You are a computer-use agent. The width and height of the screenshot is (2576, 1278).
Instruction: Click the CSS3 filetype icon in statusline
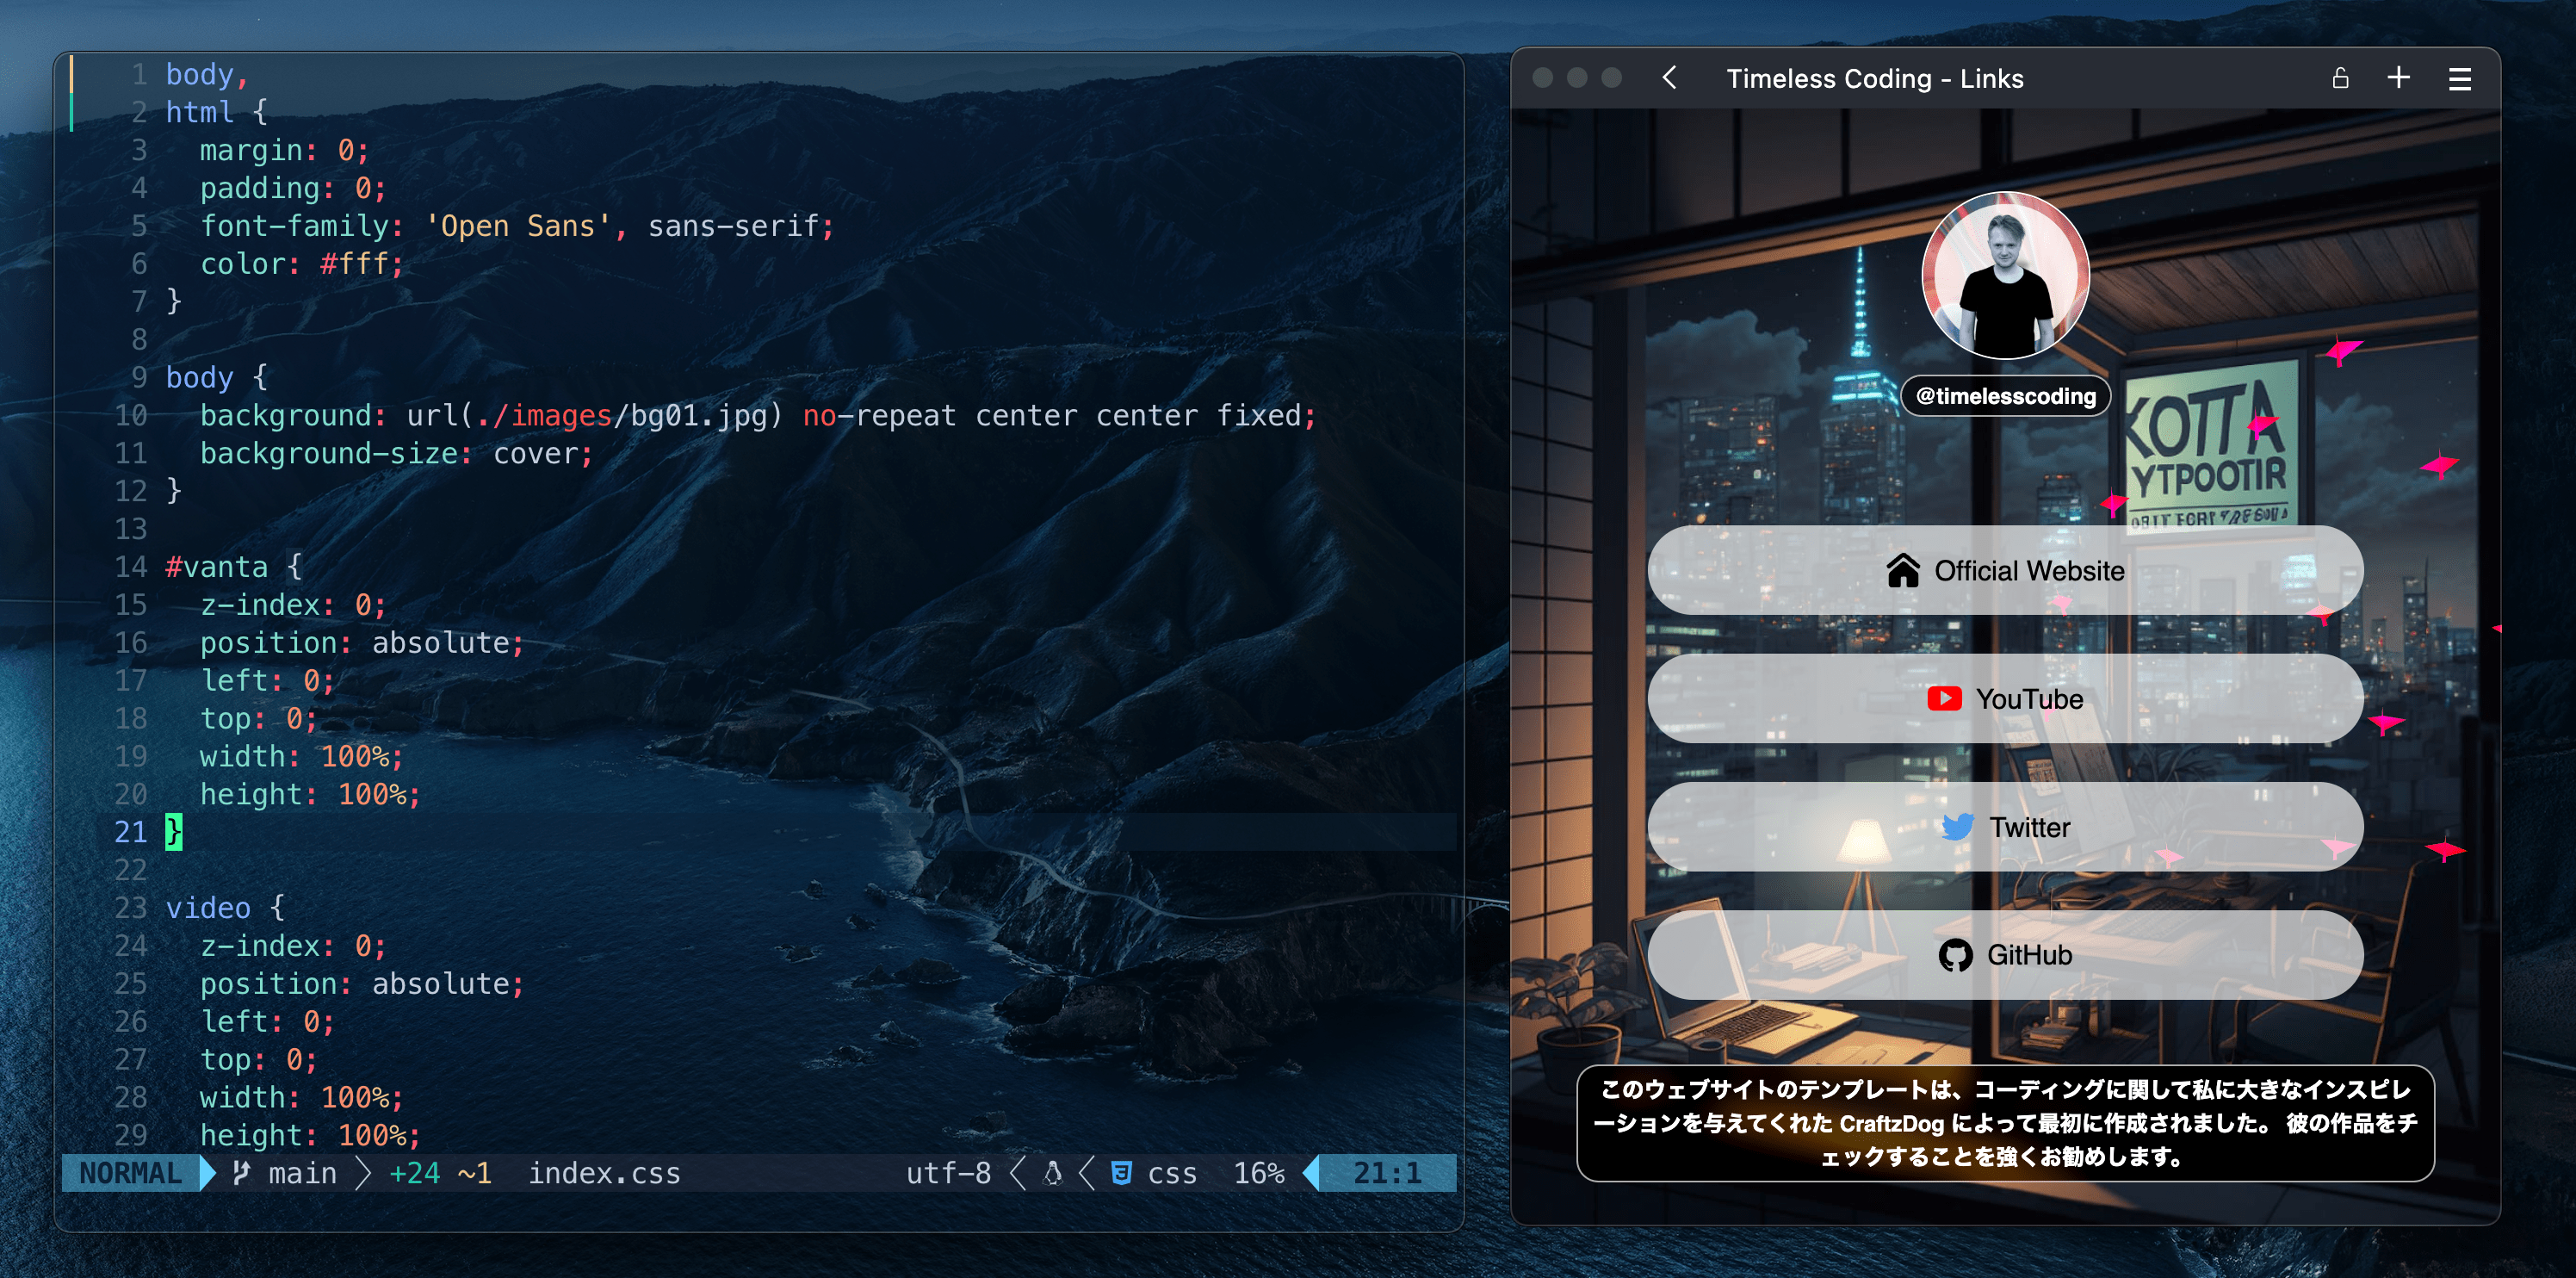tap(1122, 1172)
